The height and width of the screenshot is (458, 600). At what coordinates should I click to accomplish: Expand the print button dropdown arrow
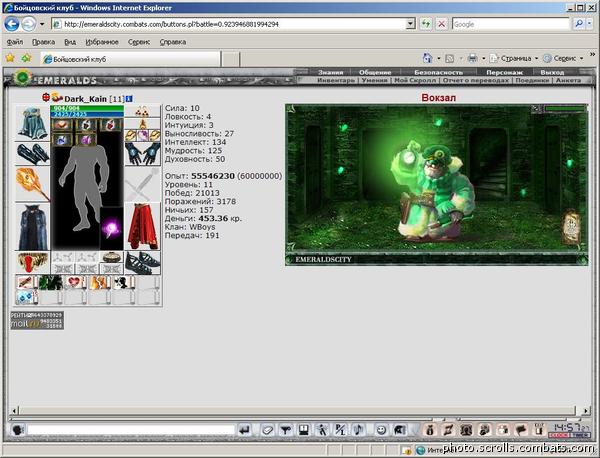click(x=483, y=59)
